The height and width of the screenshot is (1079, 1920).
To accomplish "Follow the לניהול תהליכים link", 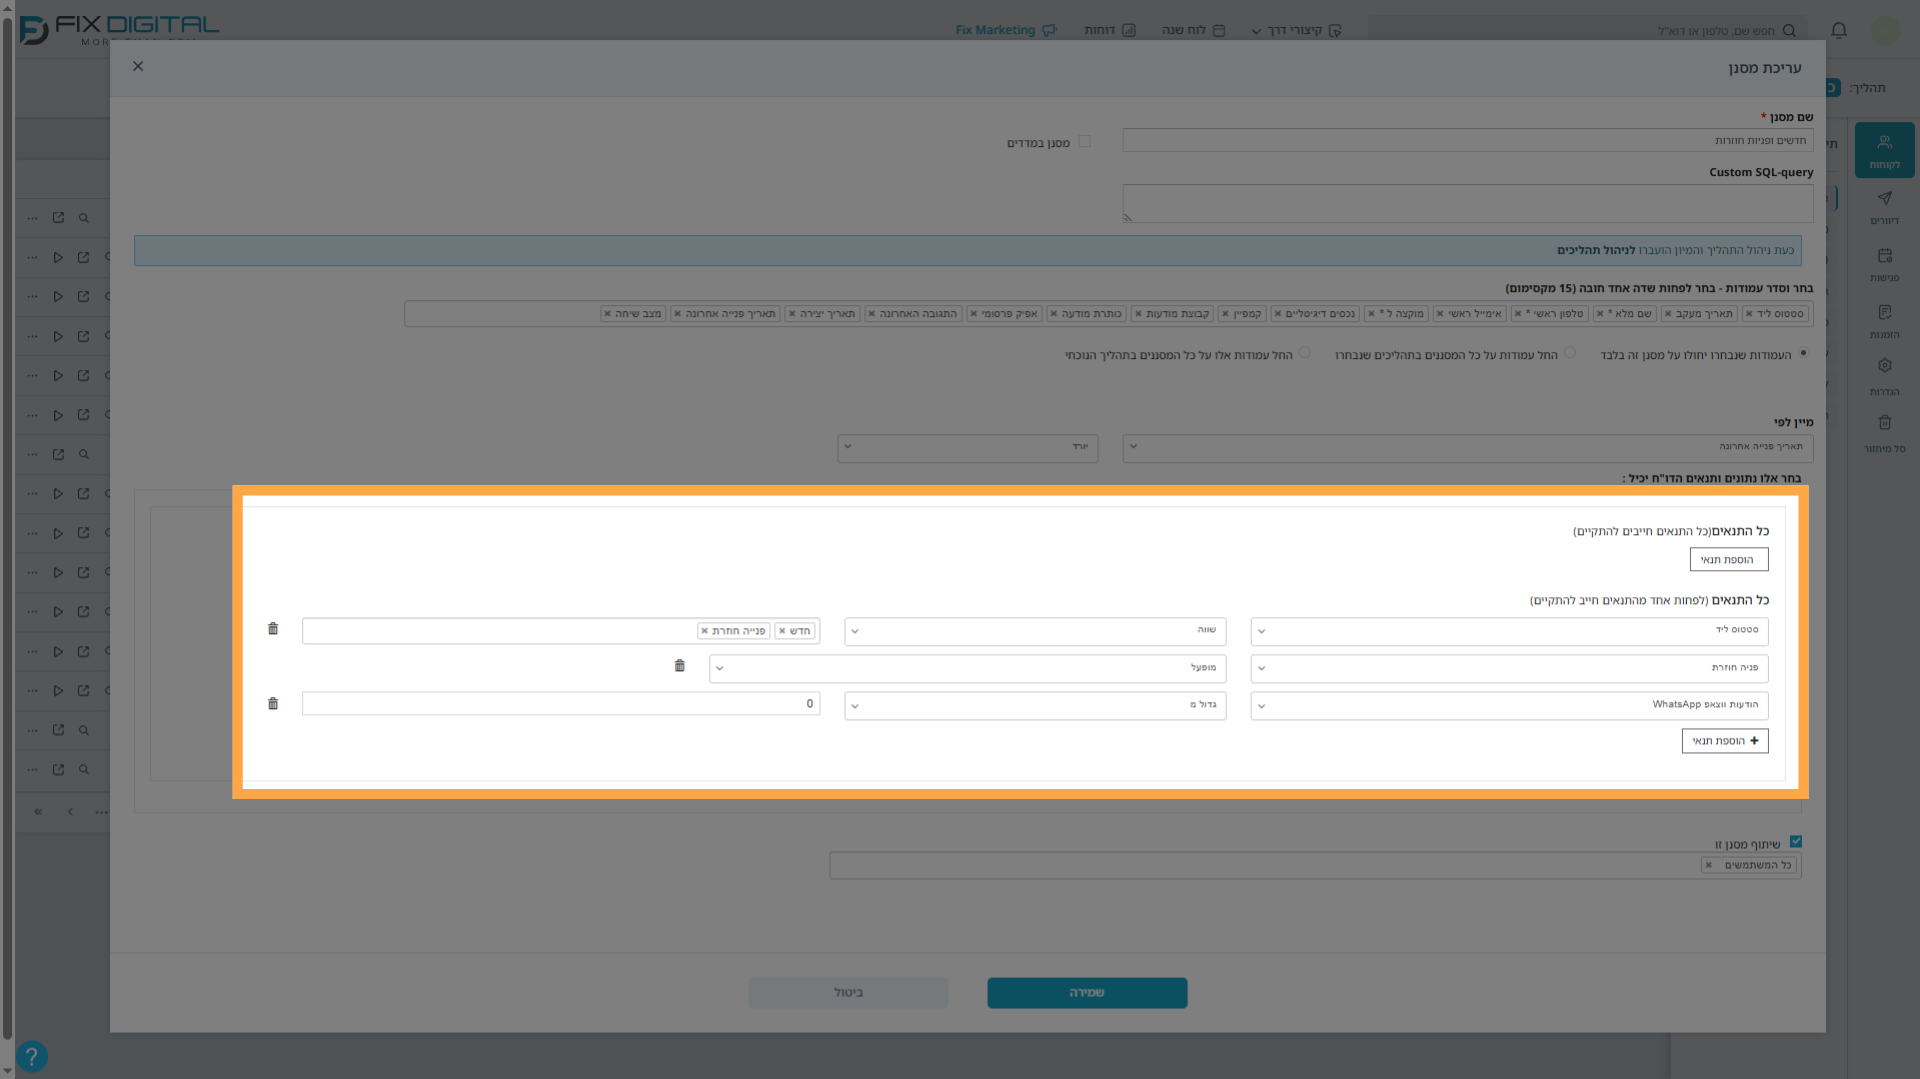I will click(x=1596, y=250).
